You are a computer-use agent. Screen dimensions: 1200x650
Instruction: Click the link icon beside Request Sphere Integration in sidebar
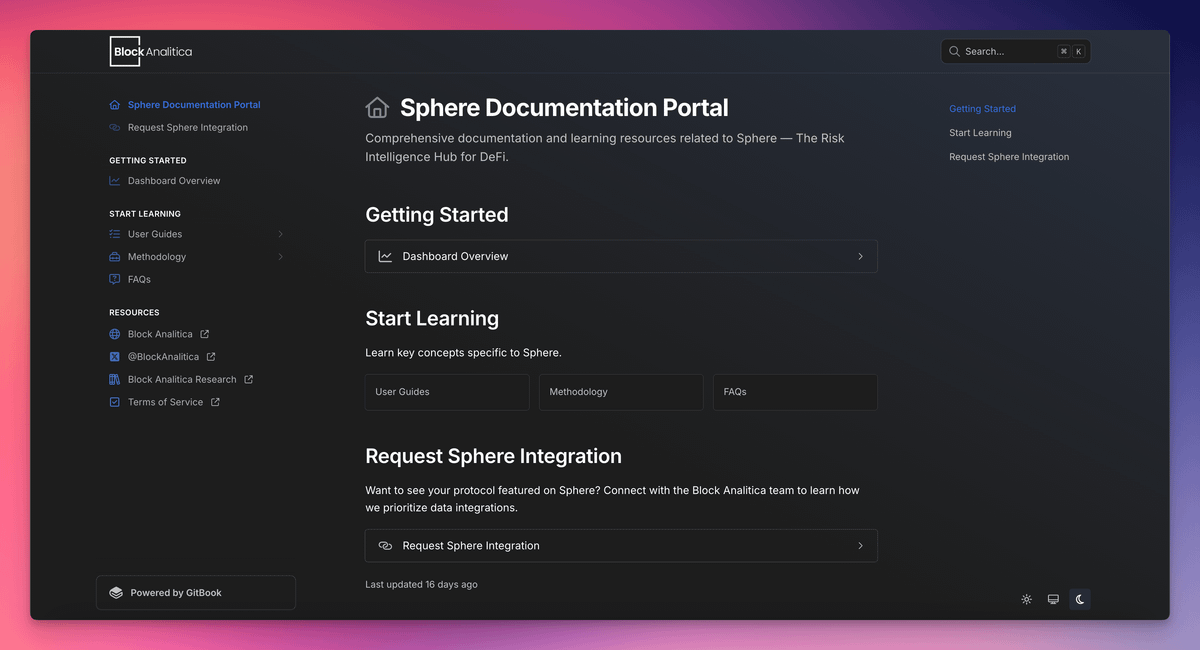(x=115, y=128)
